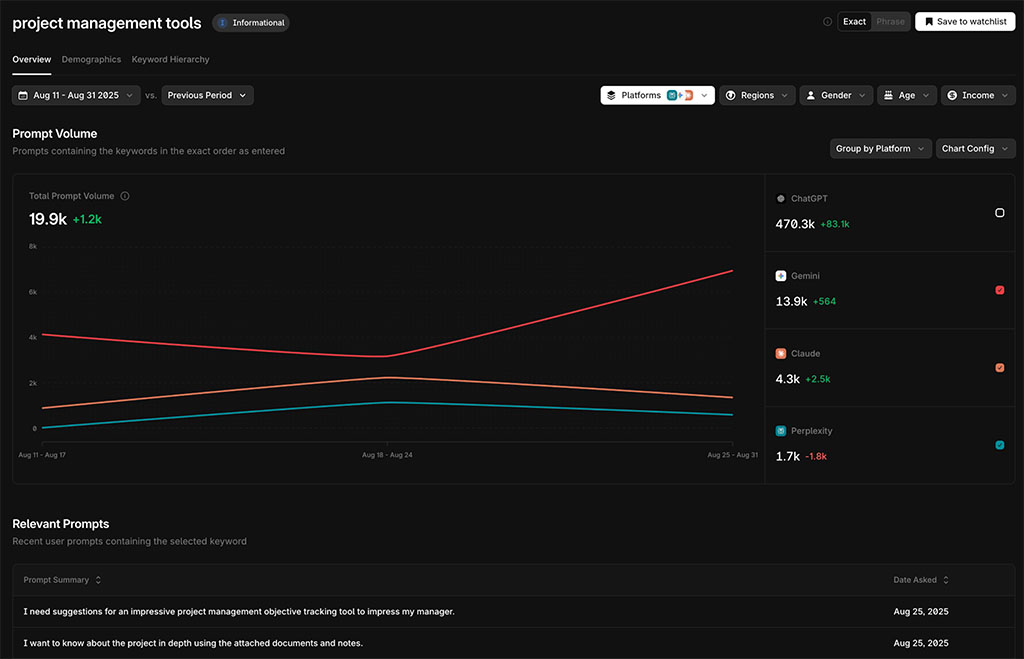Image resolution: width=1024 pixels, height=659 pixels.
Task: Click the Save to watchlist button
Action: pos(964,20)
